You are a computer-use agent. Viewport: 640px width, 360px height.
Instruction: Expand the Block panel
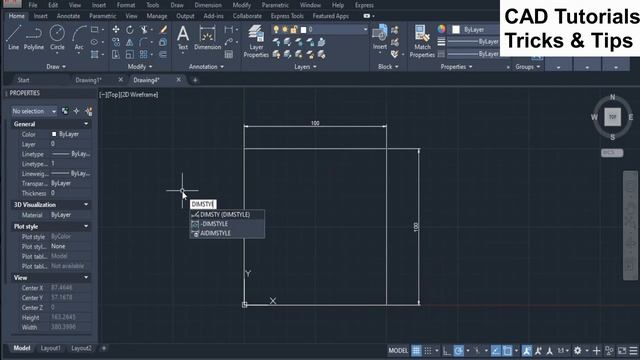pyautogui.click(x=388, y=67)
